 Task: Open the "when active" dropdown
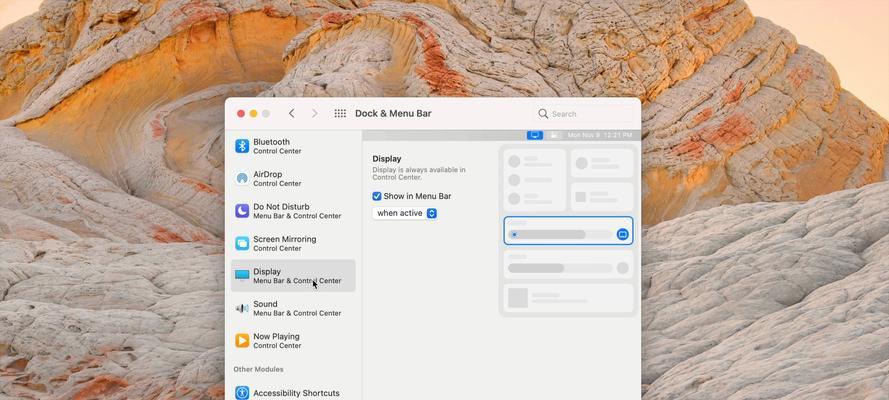coord(405,213)
